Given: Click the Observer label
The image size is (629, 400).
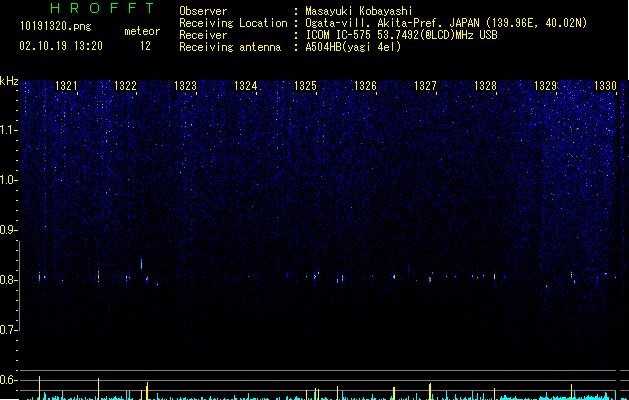Looking at the screenshot, I should click(x=203, y=11).
